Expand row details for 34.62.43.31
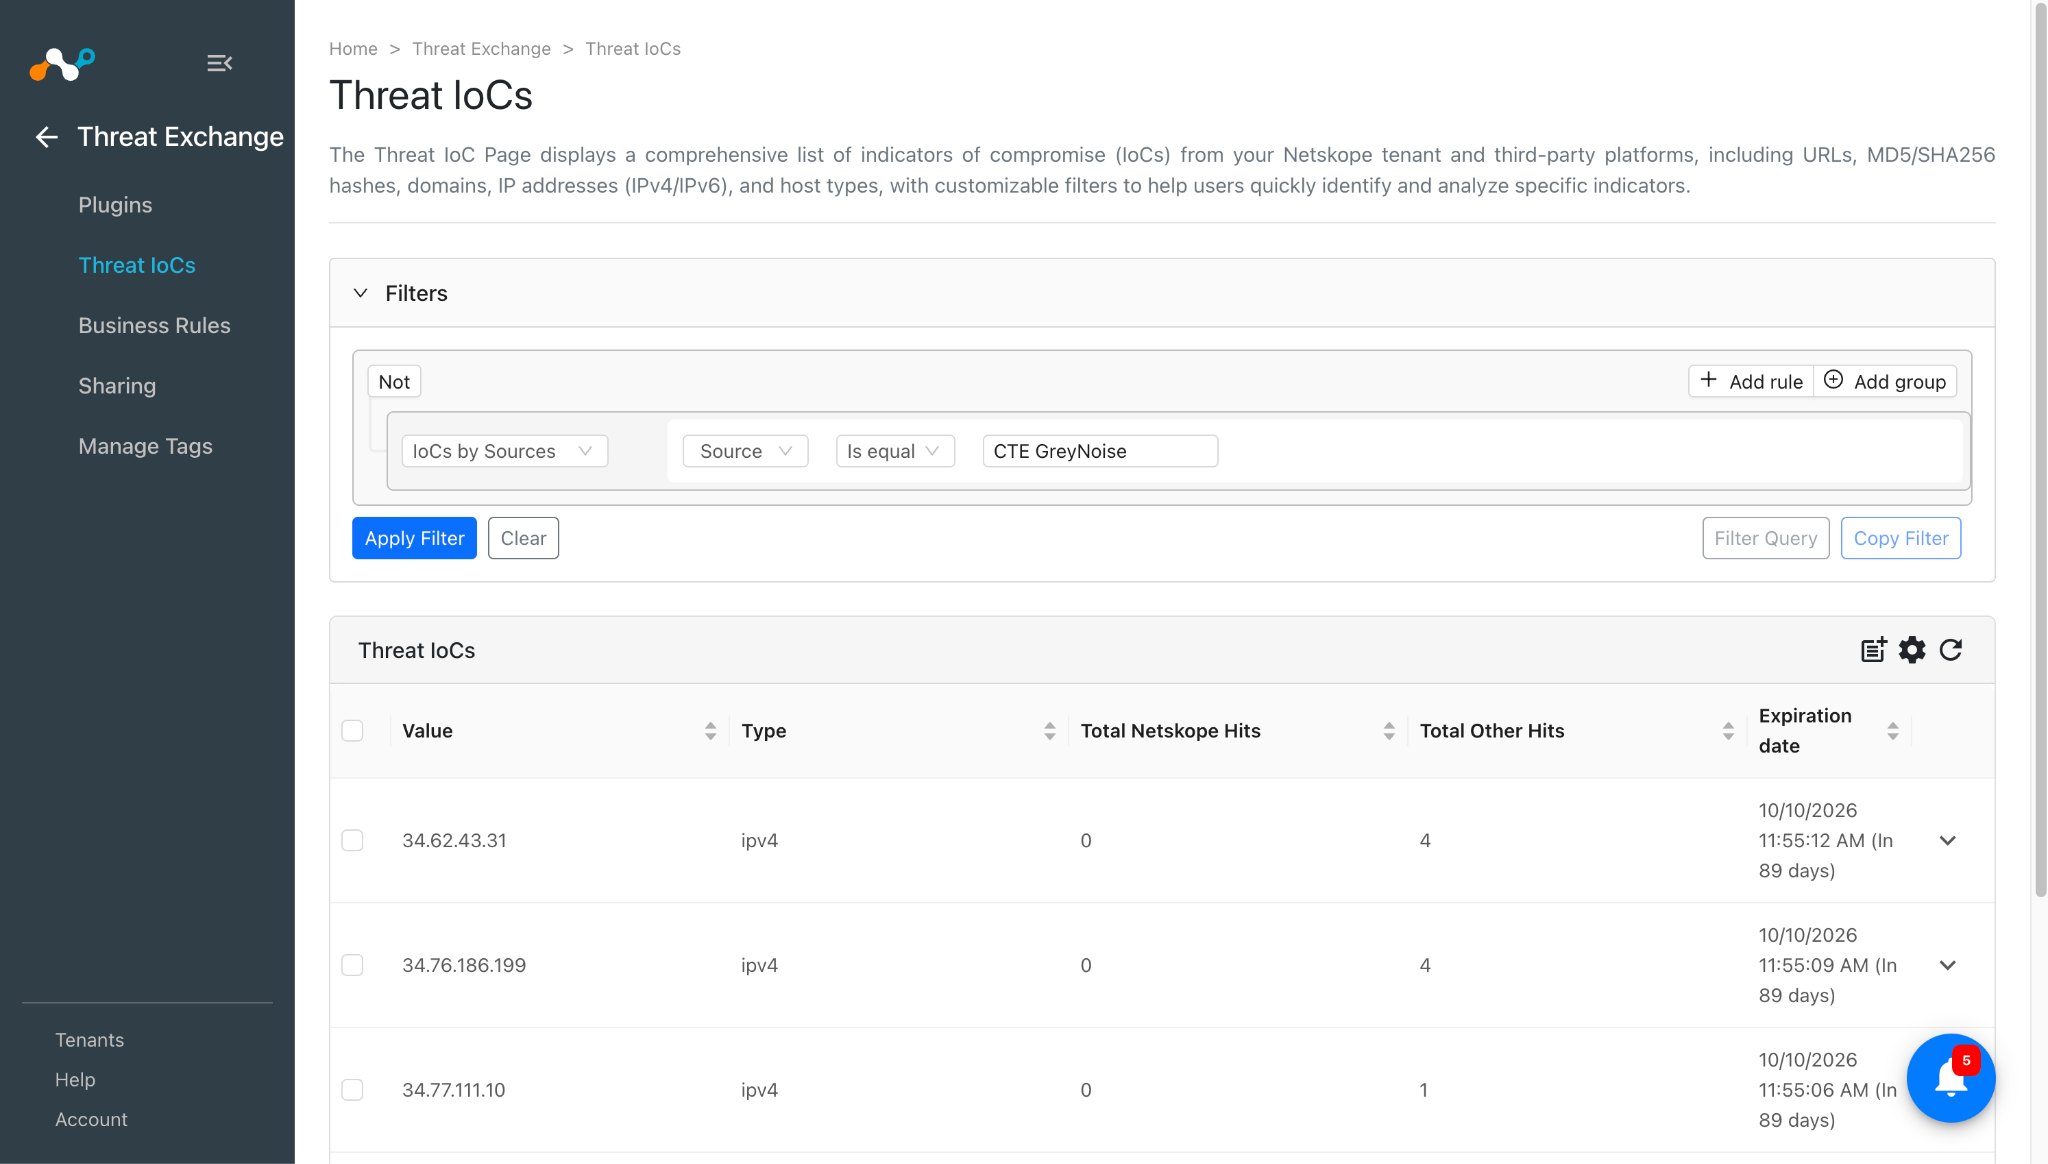This screenshot has height=1164, width=2048. [x=1947, y=840]
